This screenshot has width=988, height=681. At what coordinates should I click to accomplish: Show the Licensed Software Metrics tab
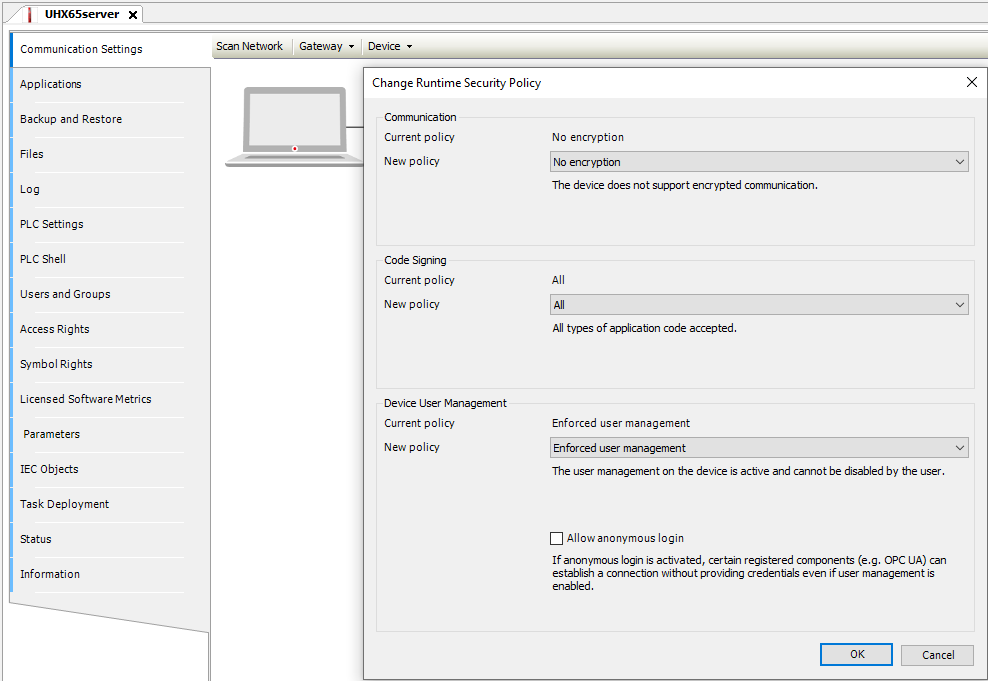(86, 399)
